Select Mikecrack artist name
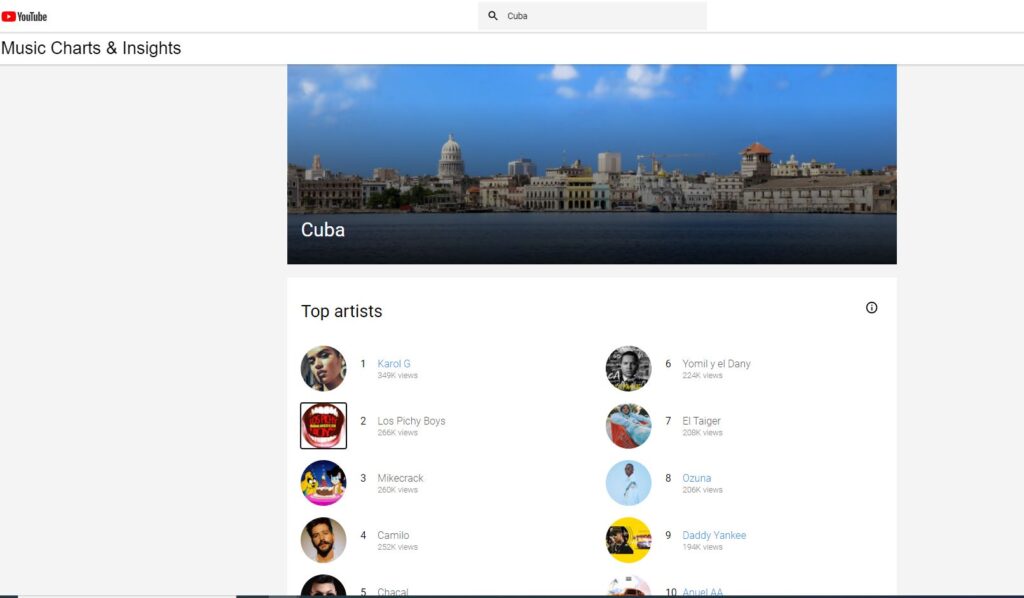Screen dimensions: 1024x598 tap(400, 478)
